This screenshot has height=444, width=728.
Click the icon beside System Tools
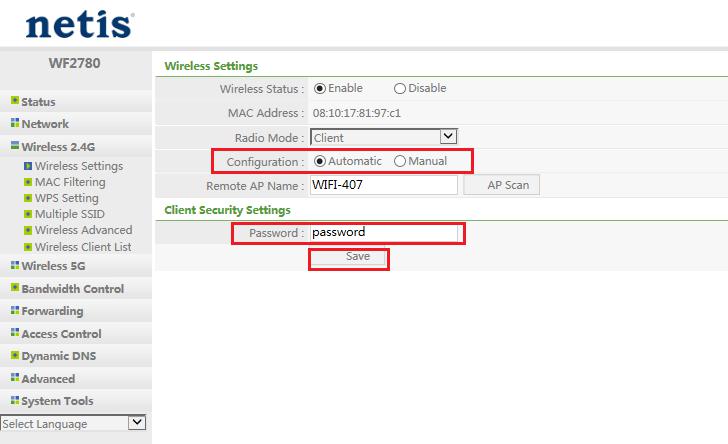point(14,400)
